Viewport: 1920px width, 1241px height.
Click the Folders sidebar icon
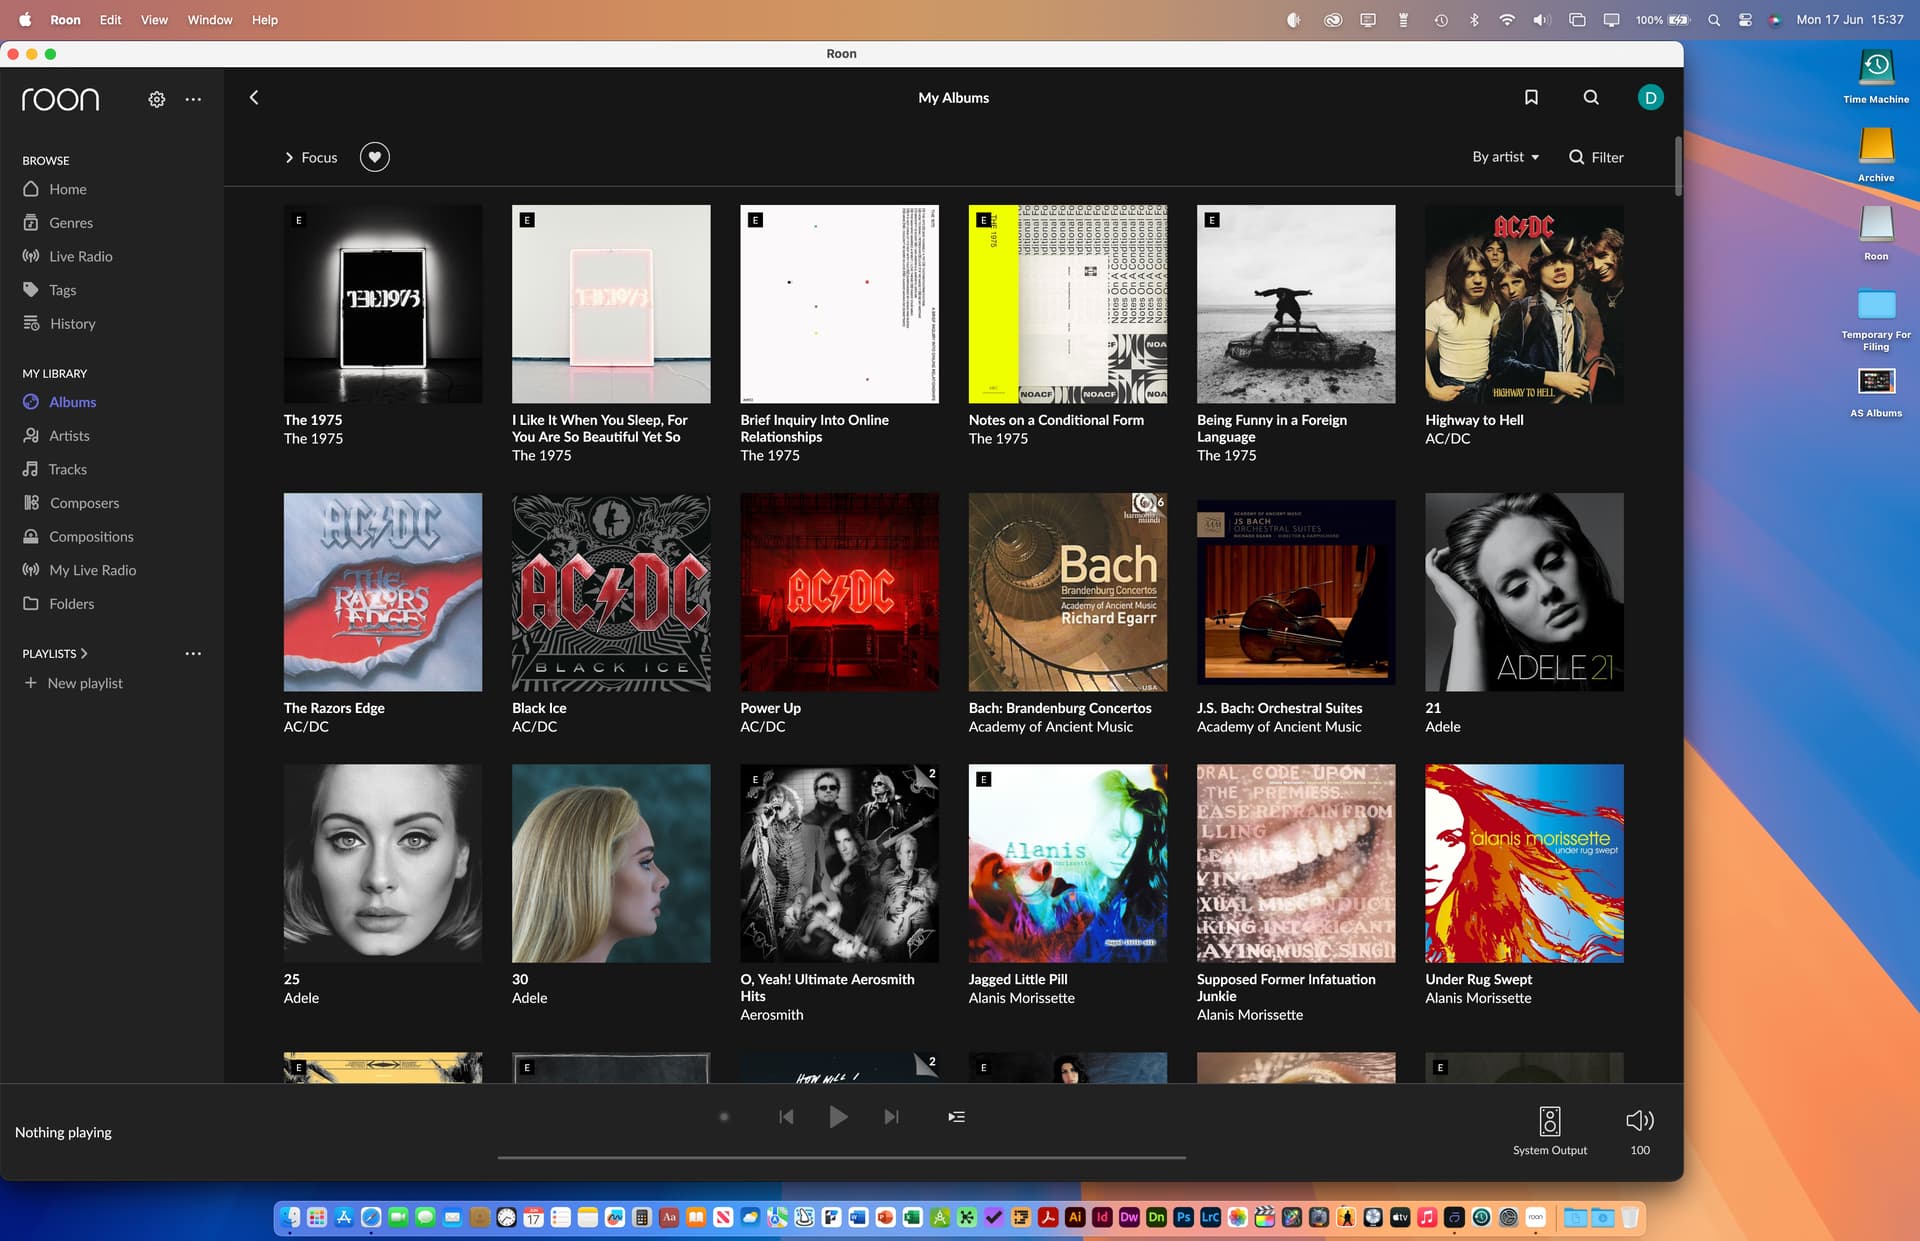[x=31, y=604]
